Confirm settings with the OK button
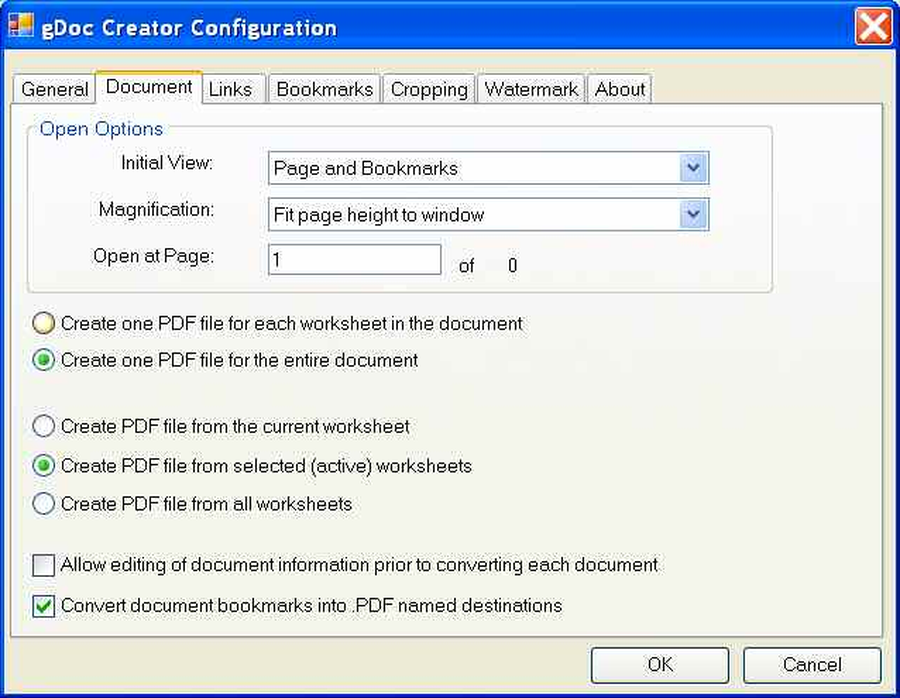This screenshot has width=900, height=698. (660, 665)
